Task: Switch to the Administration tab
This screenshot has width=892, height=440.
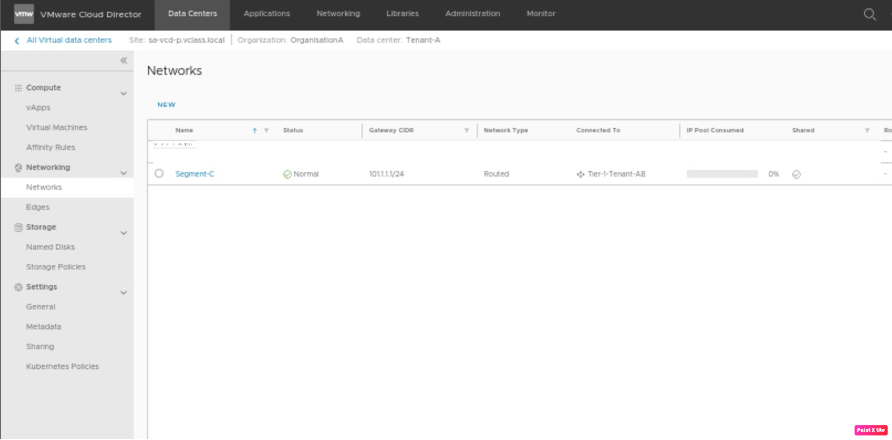Action: (473, 14)
